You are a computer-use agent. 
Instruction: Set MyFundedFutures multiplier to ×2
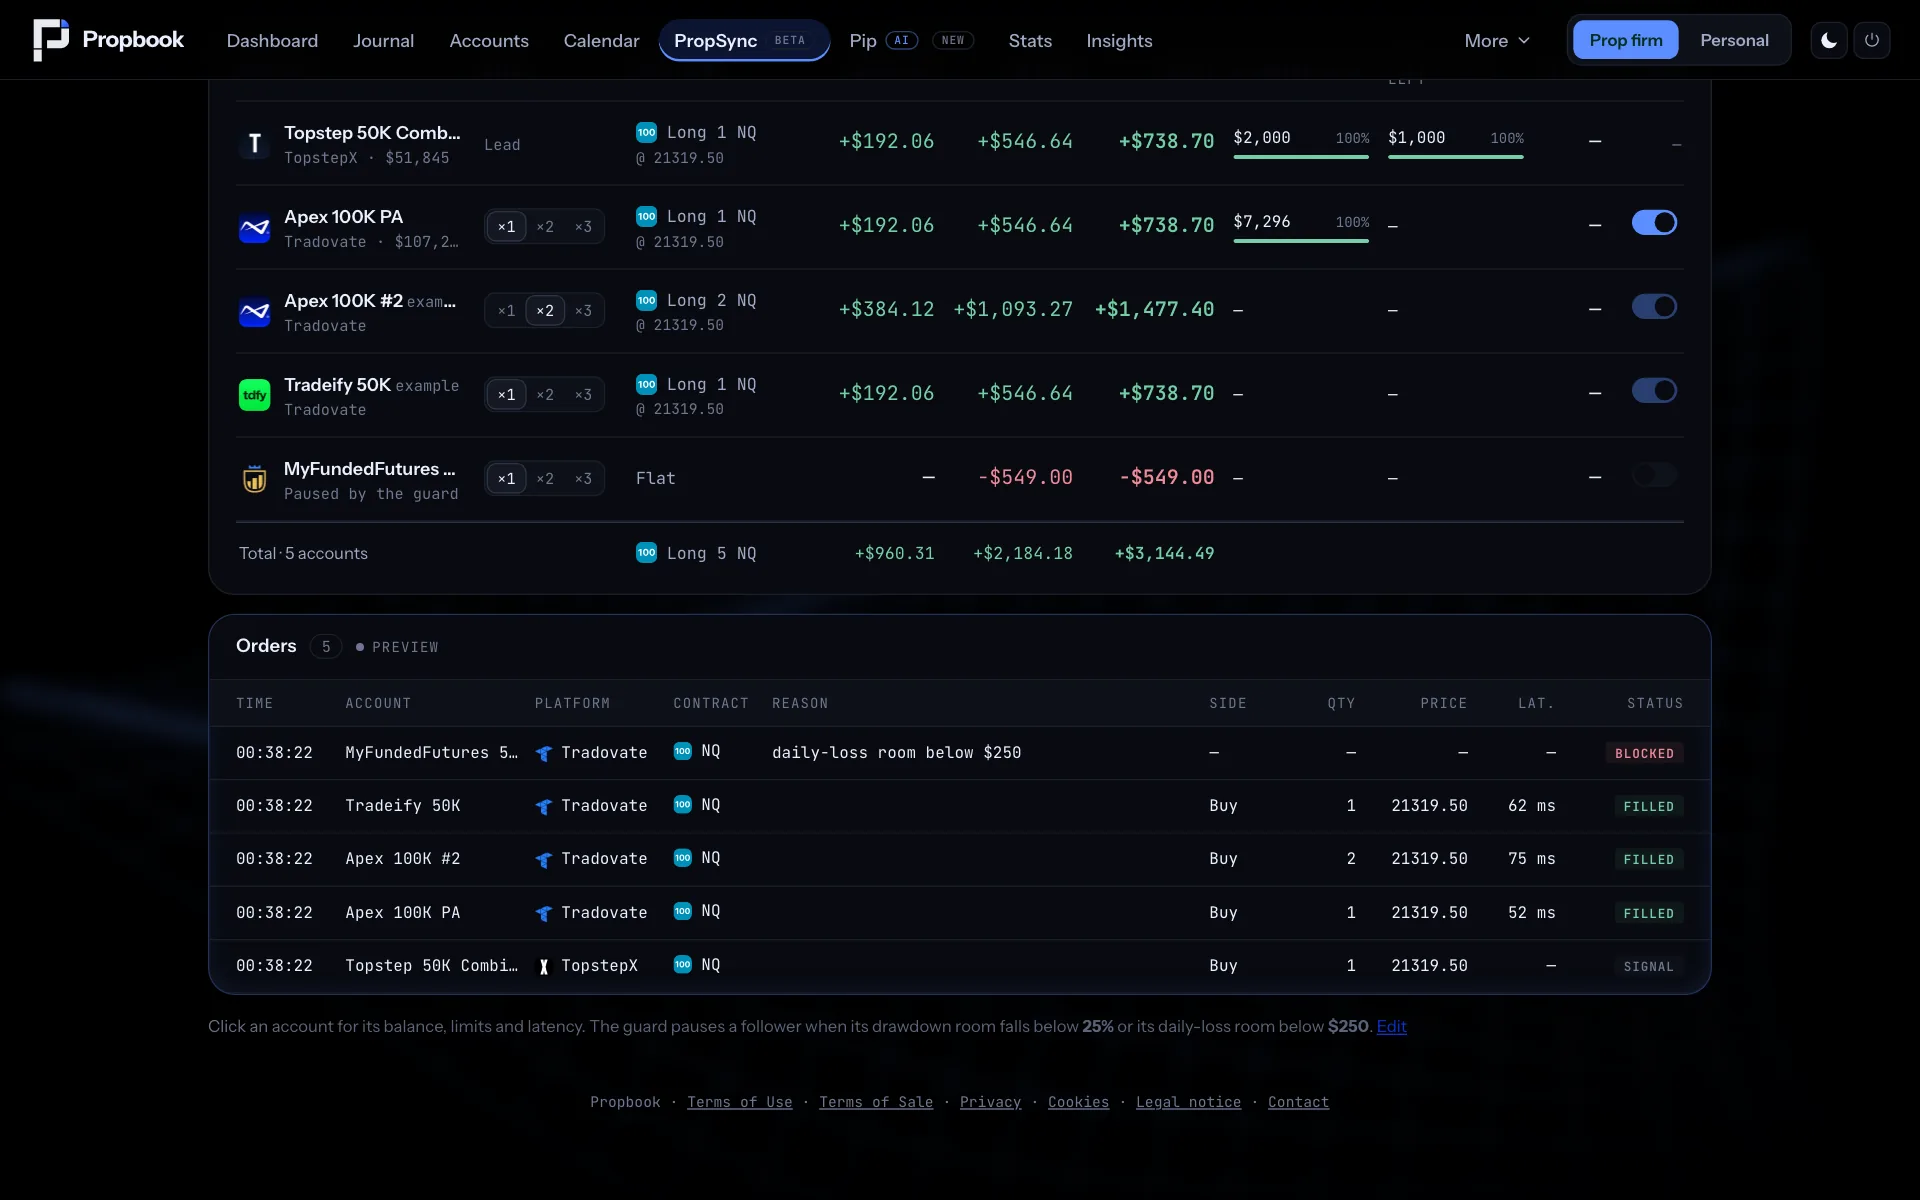(545, 479)
